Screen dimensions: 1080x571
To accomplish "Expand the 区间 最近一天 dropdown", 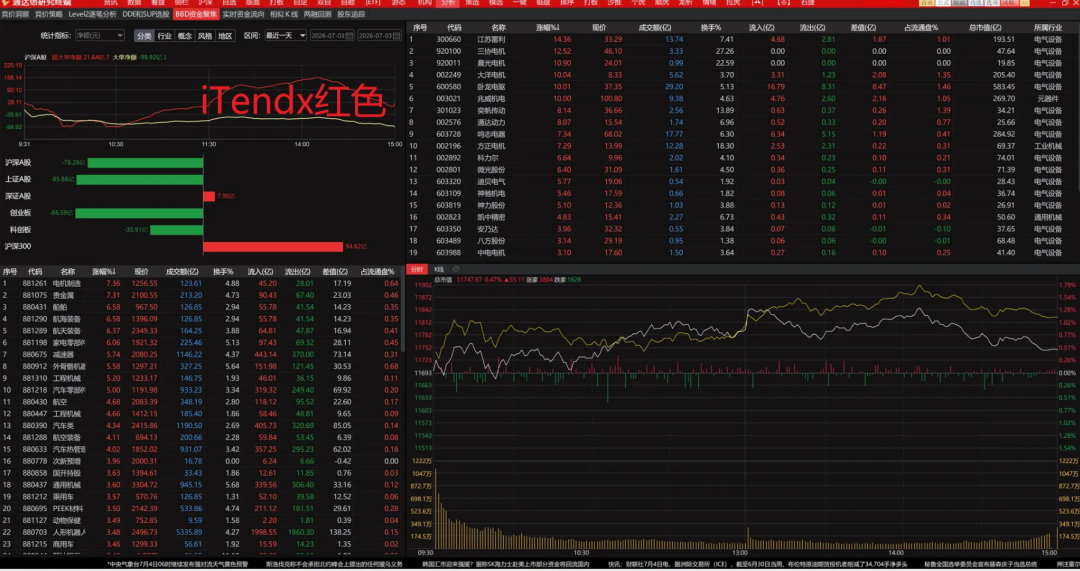I will (285, 35).
